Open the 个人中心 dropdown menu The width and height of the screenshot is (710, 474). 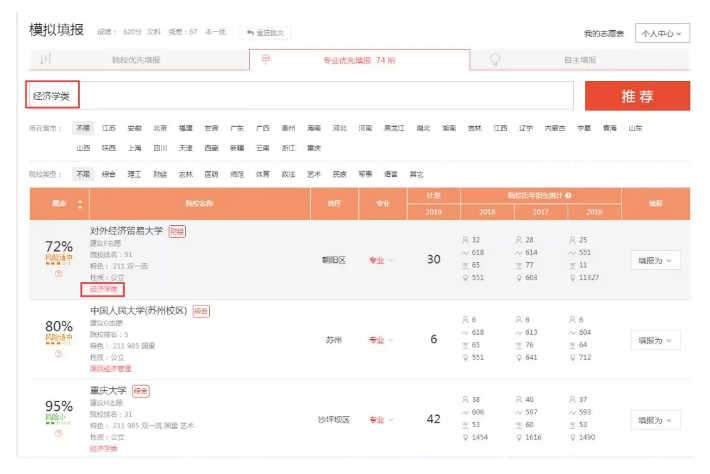pos(662,33)
